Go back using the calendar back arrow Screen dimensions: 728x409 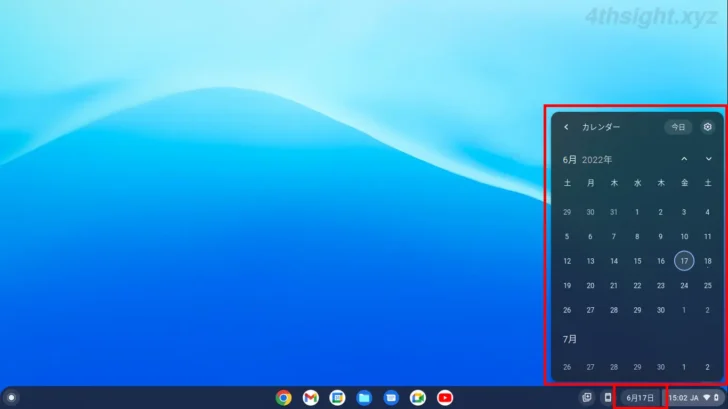(x=566, y=127)
